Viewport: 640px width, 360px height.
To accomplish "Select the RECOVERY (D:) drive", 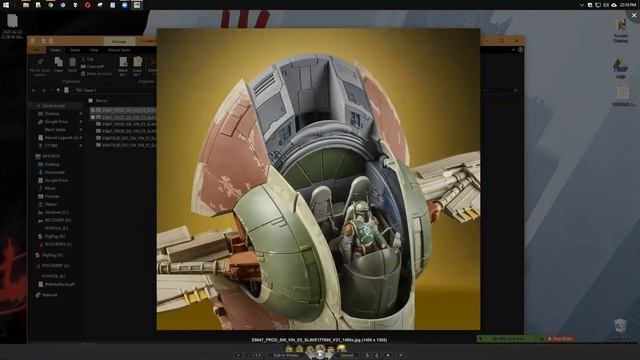I will coord(58,220).
